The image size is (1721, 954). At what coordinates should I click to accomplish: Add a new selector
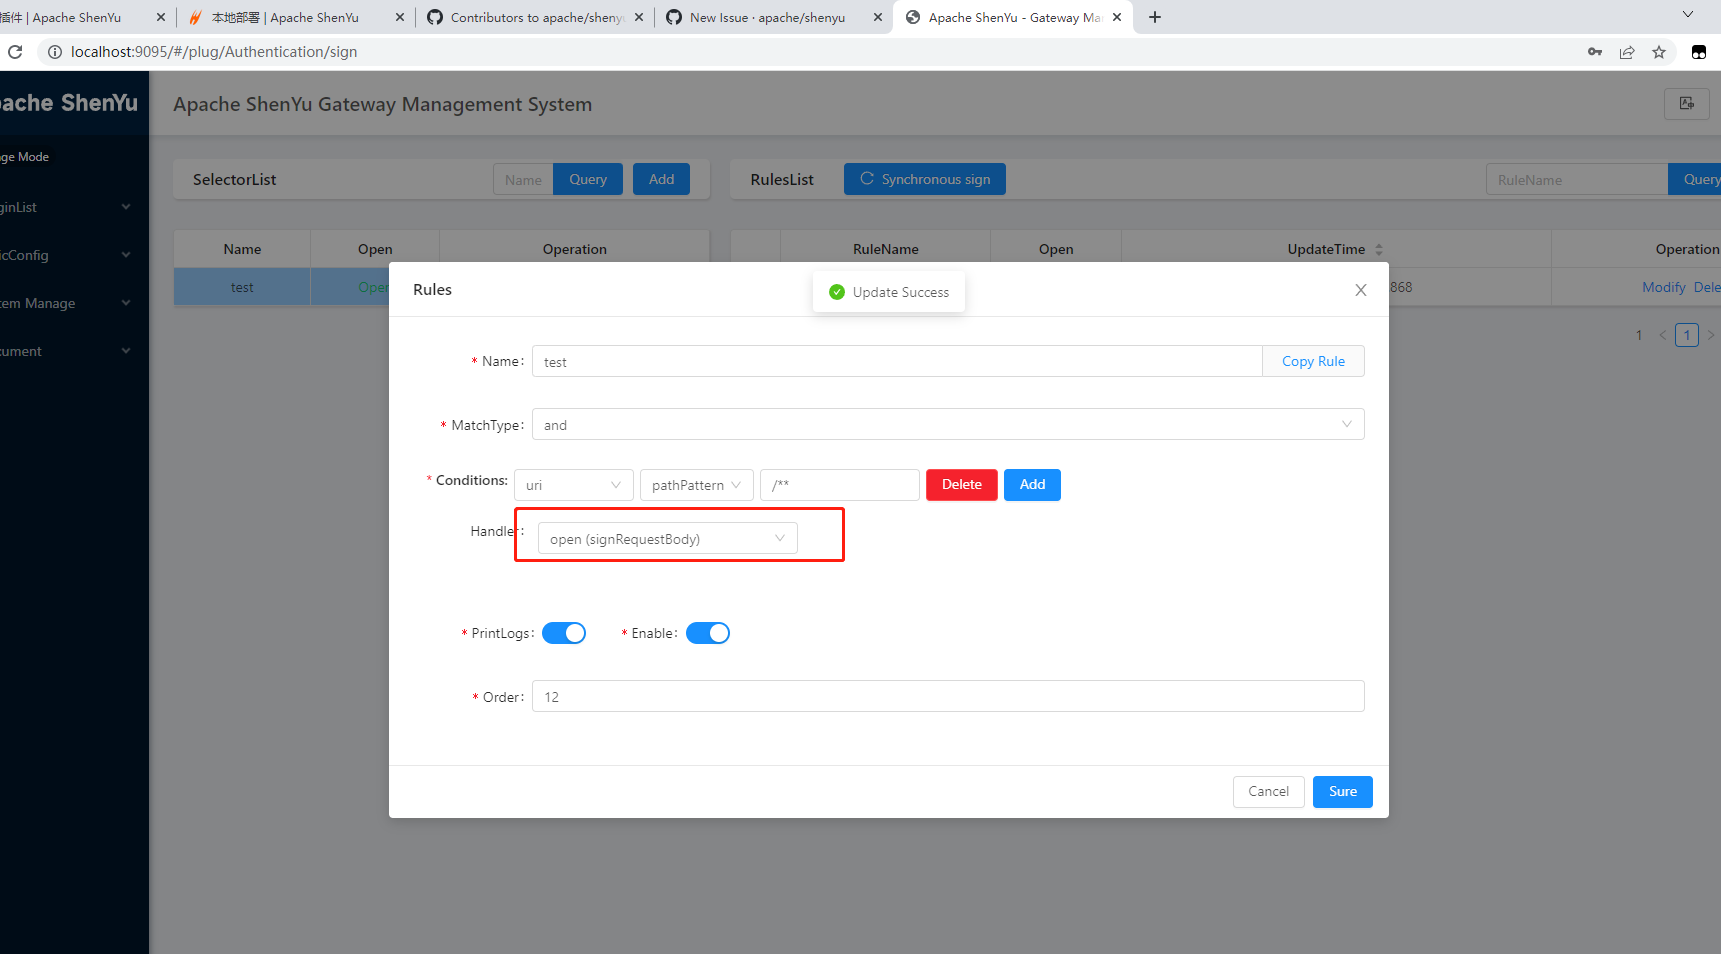pyautogui.click(x=661, y=179)
